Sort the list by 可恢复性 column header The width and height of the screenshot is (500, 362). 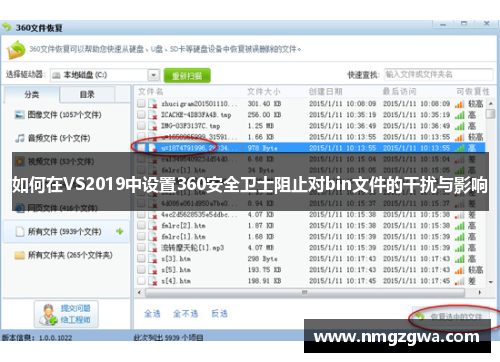(473, 91)
